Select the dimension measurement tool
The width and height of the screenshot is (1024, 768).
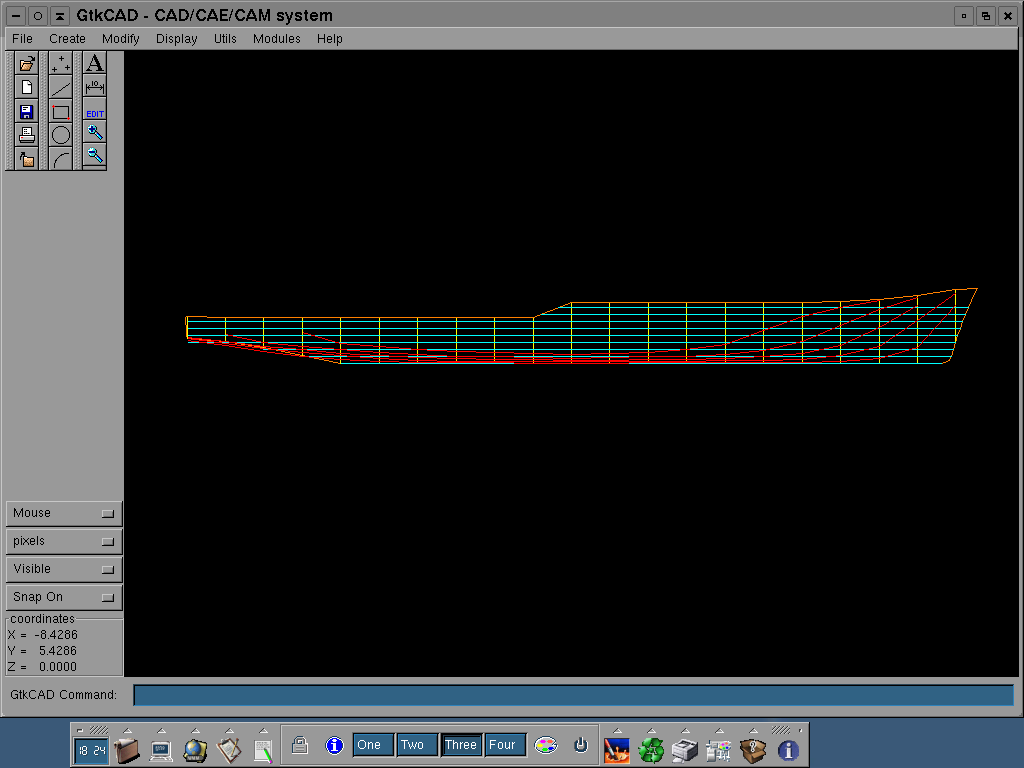coord(95,87)
